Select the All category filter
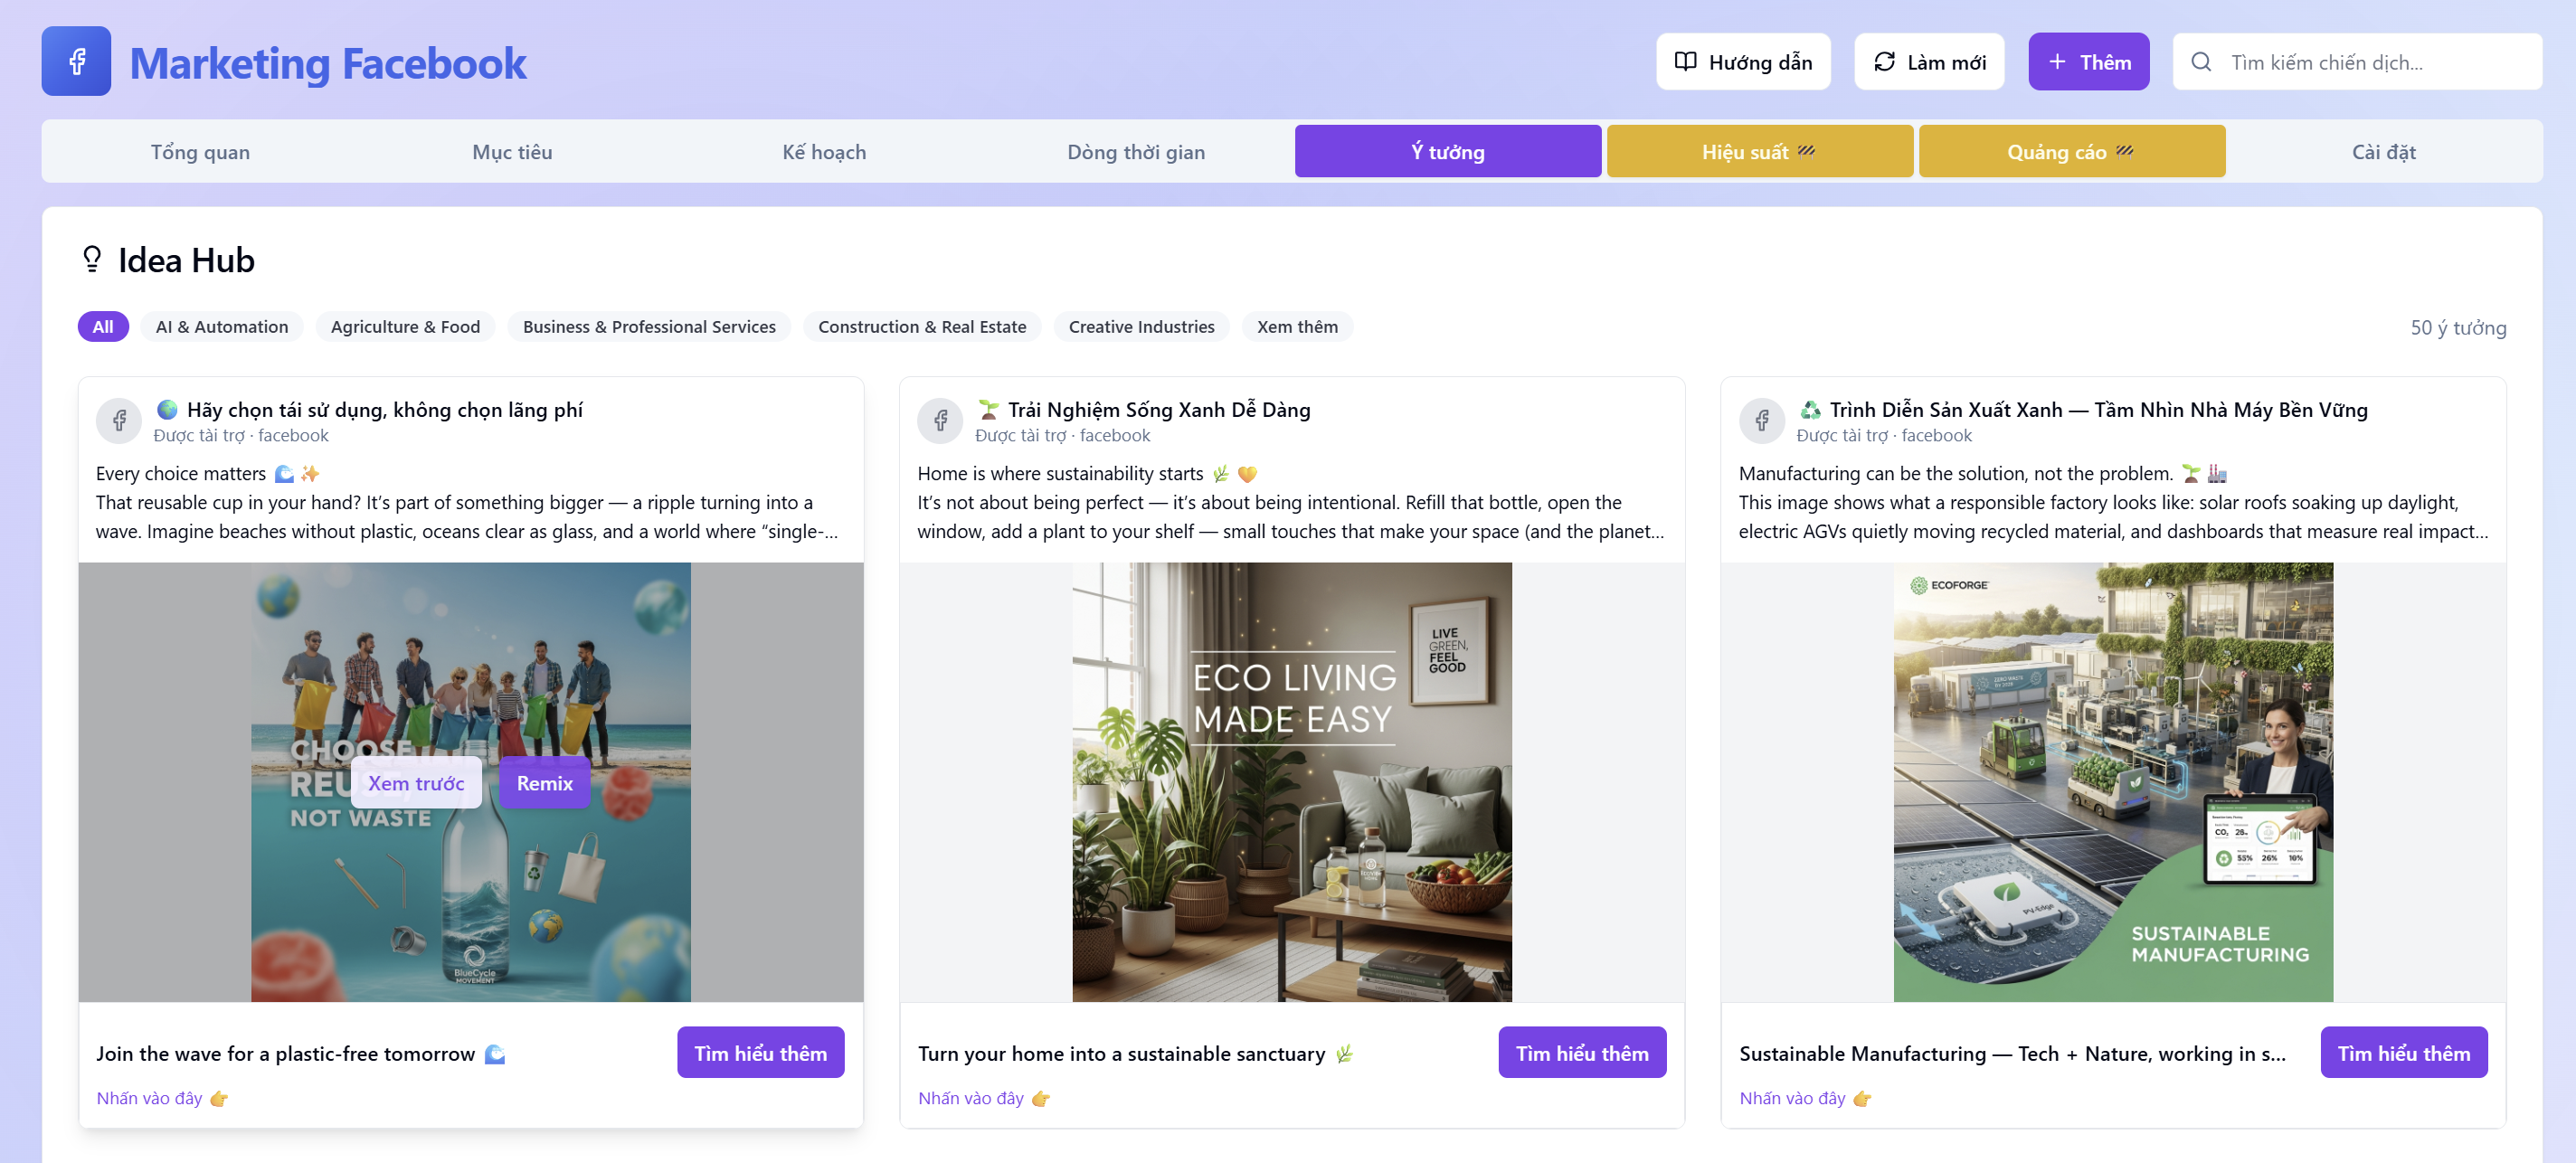Viewport: 2576px width, 1163px height. point(103,327)
